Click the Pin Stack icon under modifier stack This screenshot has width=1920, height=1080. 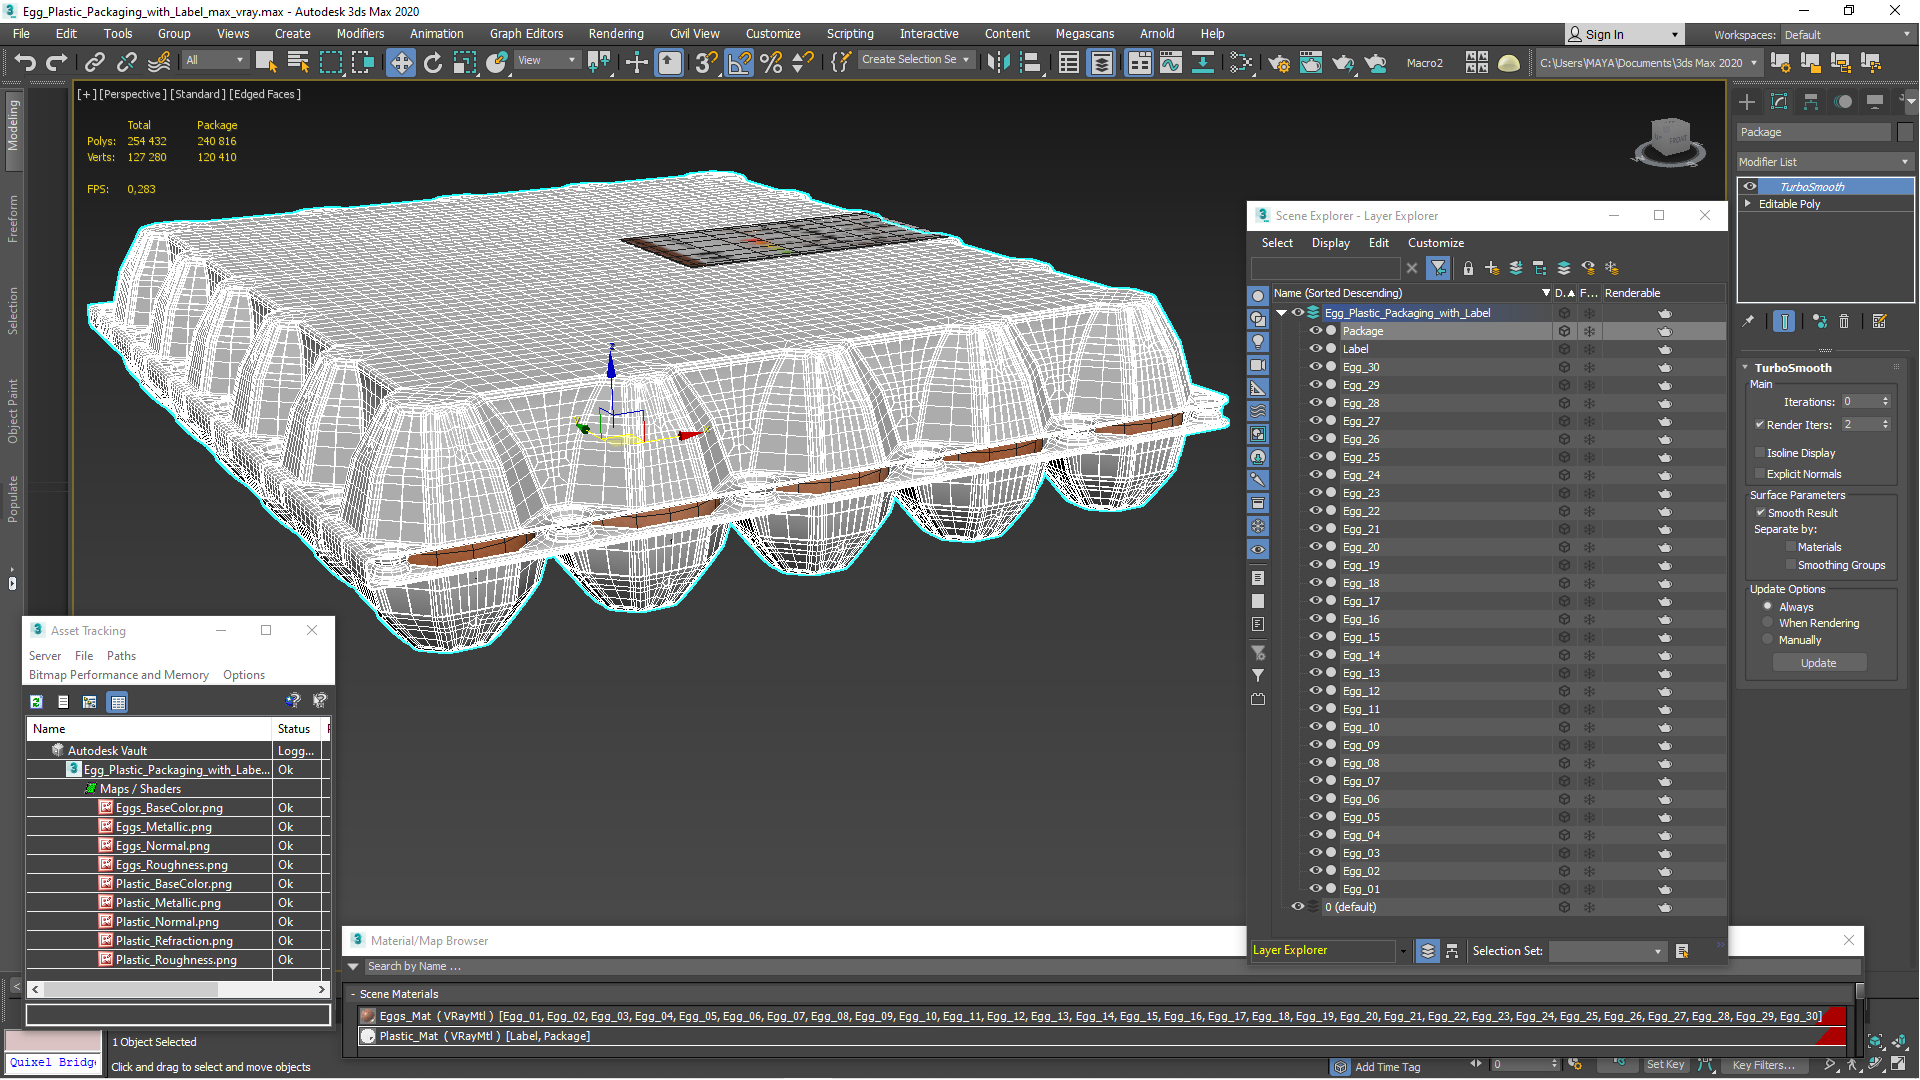click(x=1748, y=321)
